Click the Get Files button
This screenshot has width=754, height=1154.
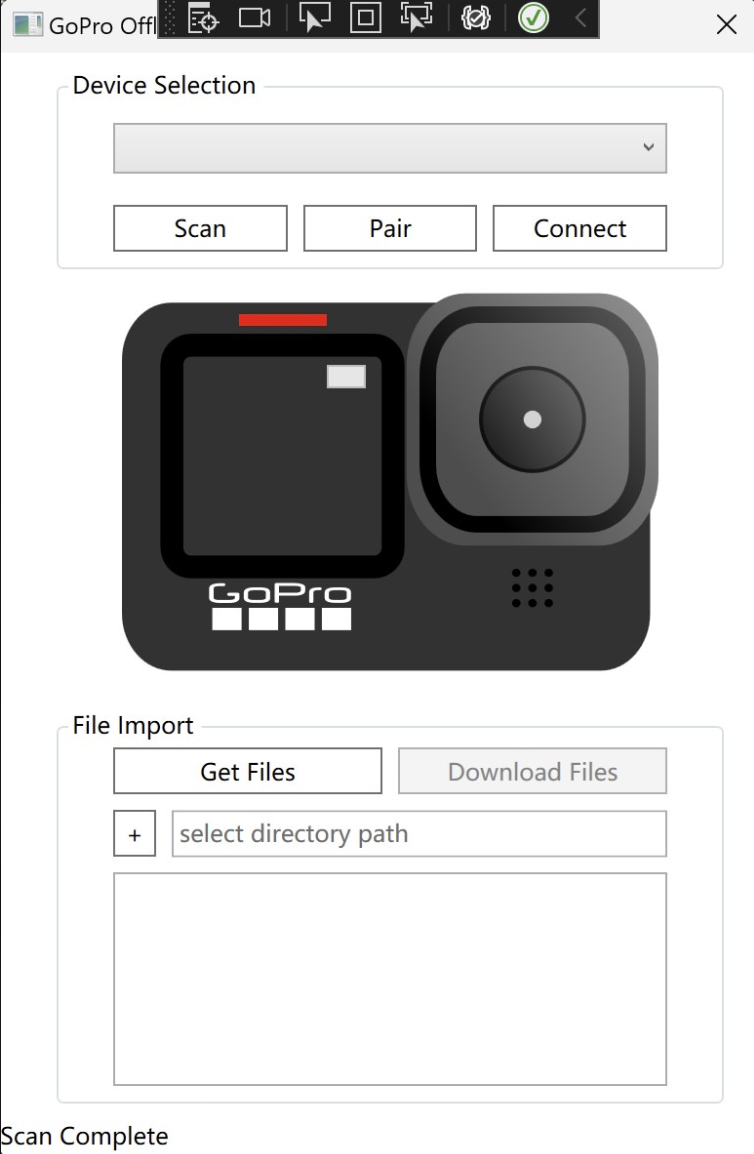coord(247,771)
